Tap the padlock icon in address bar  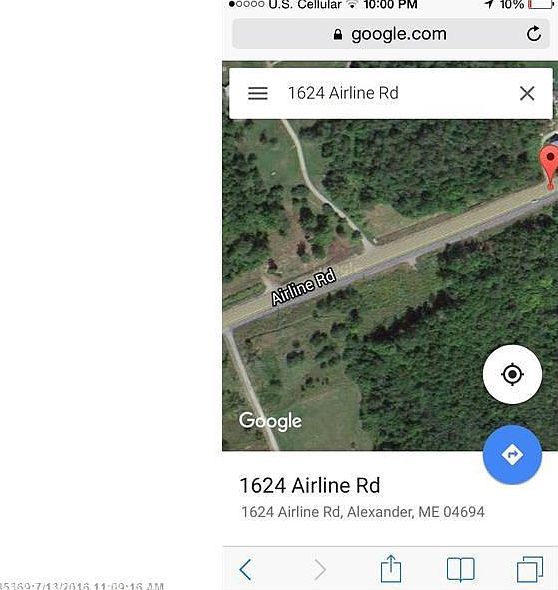[x=338, y=35]
